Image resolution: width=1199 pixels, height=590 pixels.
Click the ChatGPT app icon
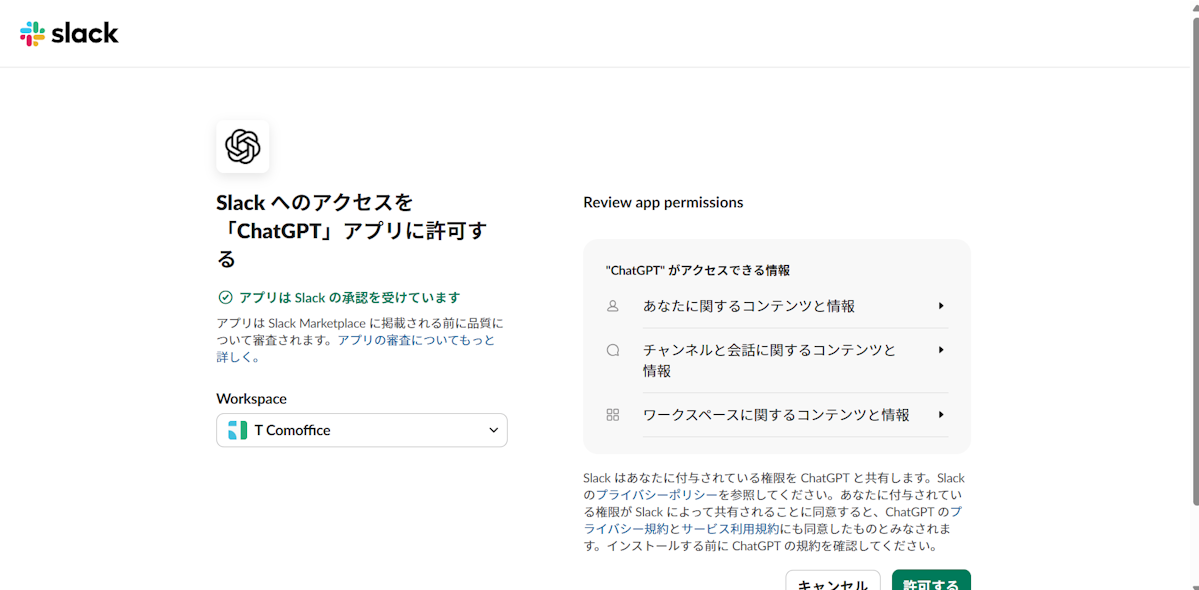click(x=242, y=147)
